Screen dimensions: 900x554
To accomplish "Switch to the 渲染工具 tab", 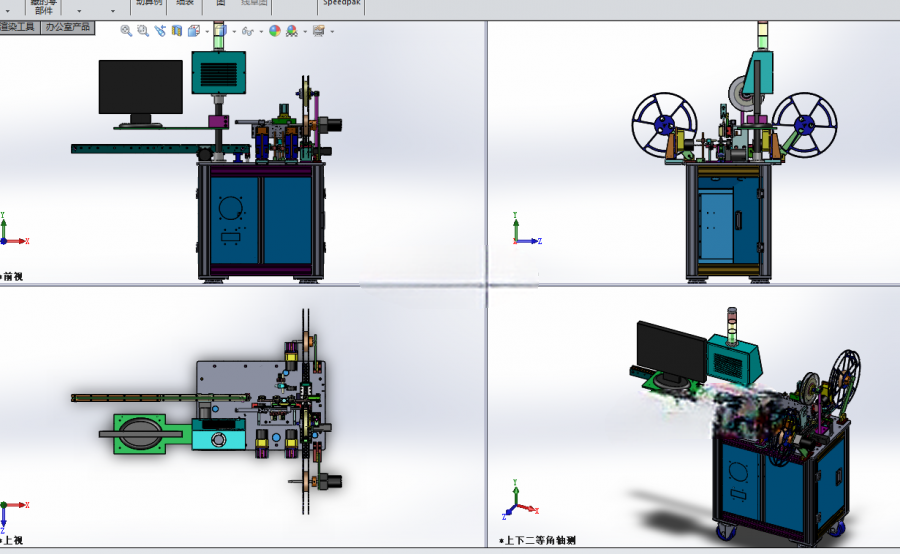I will 20,27.
